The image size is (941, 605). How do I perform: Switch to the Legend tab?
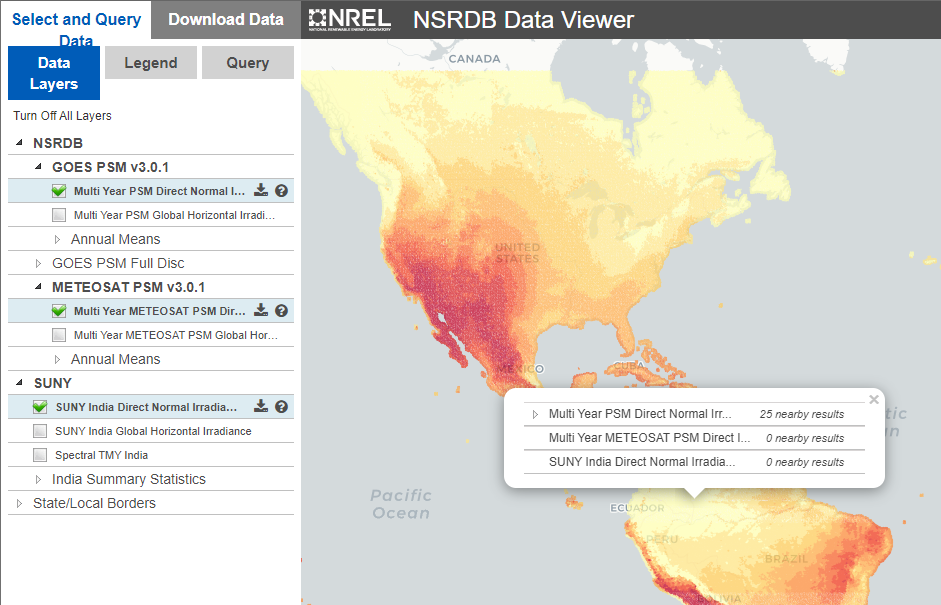150,62
